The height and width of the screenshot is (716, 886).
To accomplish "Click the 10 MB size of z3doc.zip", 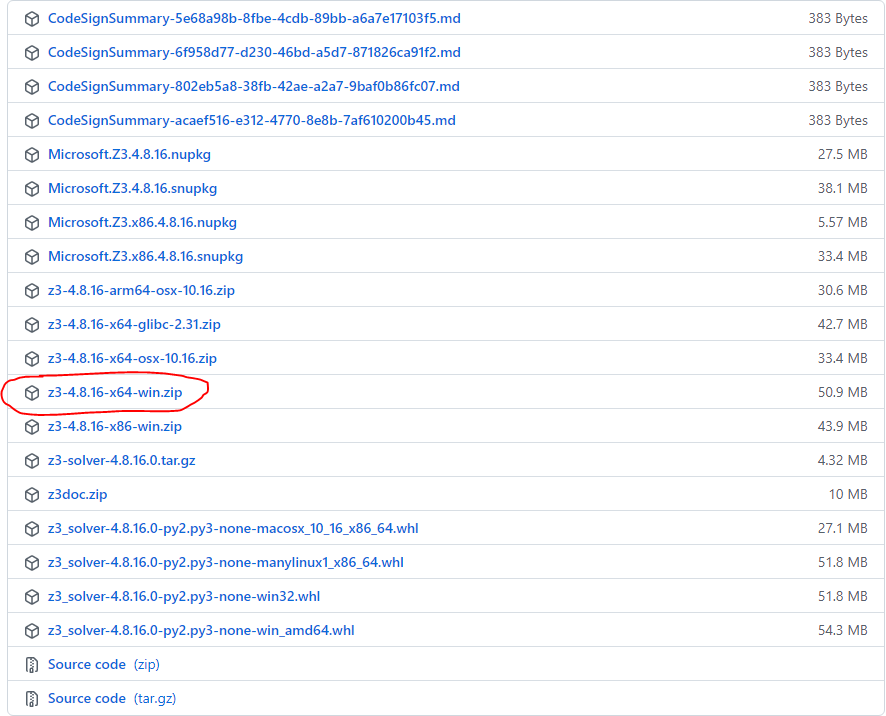I will click(x=848, y=494).
